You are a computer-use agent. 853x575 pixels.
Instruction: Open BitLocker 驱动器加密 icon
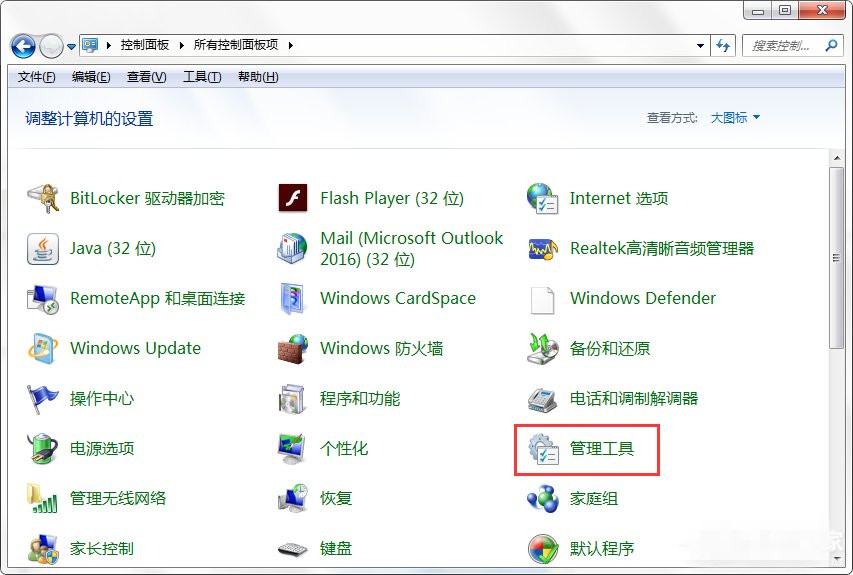[x=43, y=198]
